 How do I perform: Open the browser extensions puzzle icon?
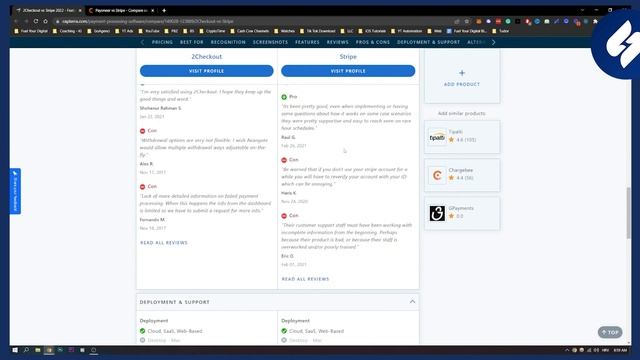pos(596,21)
